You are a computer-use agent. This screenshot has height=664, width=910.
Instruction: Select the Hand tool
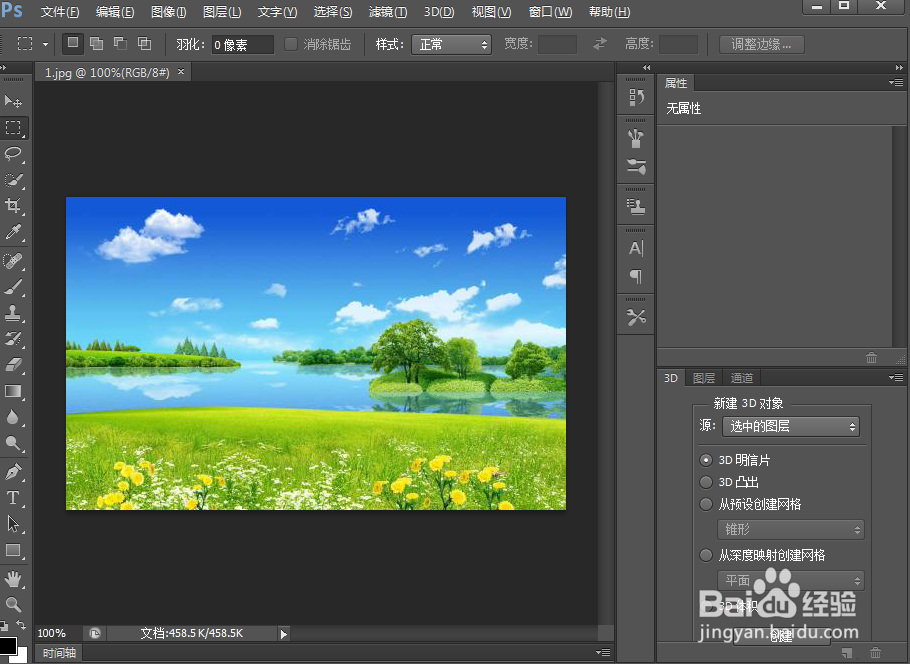click(13, 578)
